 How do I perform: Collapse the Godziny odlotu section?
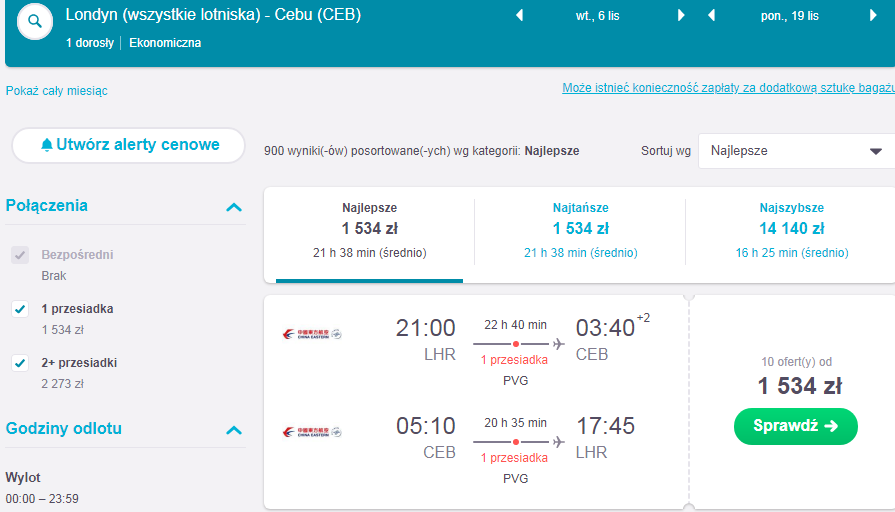(x=234, y=430)
